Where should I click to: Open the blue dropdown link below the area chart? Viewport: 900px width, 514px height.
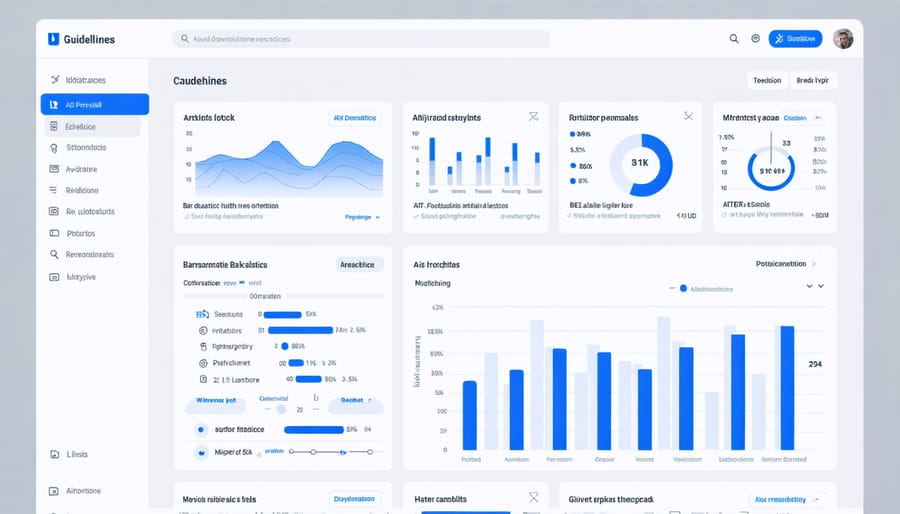tap(362, 217)
